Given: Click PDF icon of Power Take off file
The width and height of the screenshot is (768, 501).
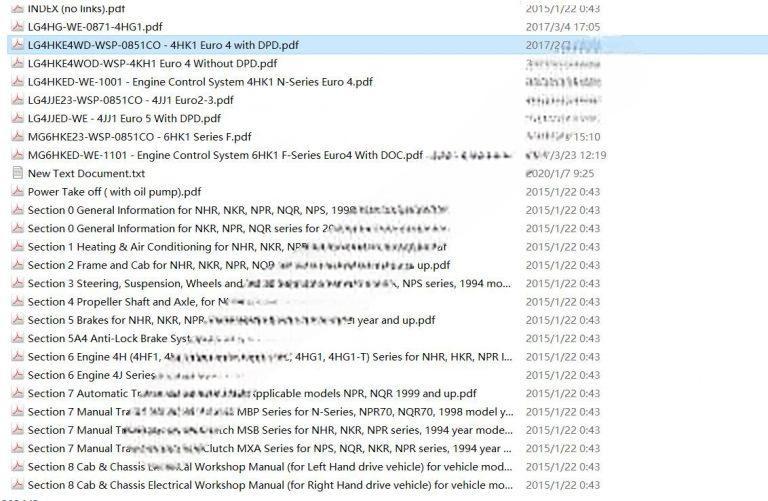Looking at the screenshot, I should point(18,191).
